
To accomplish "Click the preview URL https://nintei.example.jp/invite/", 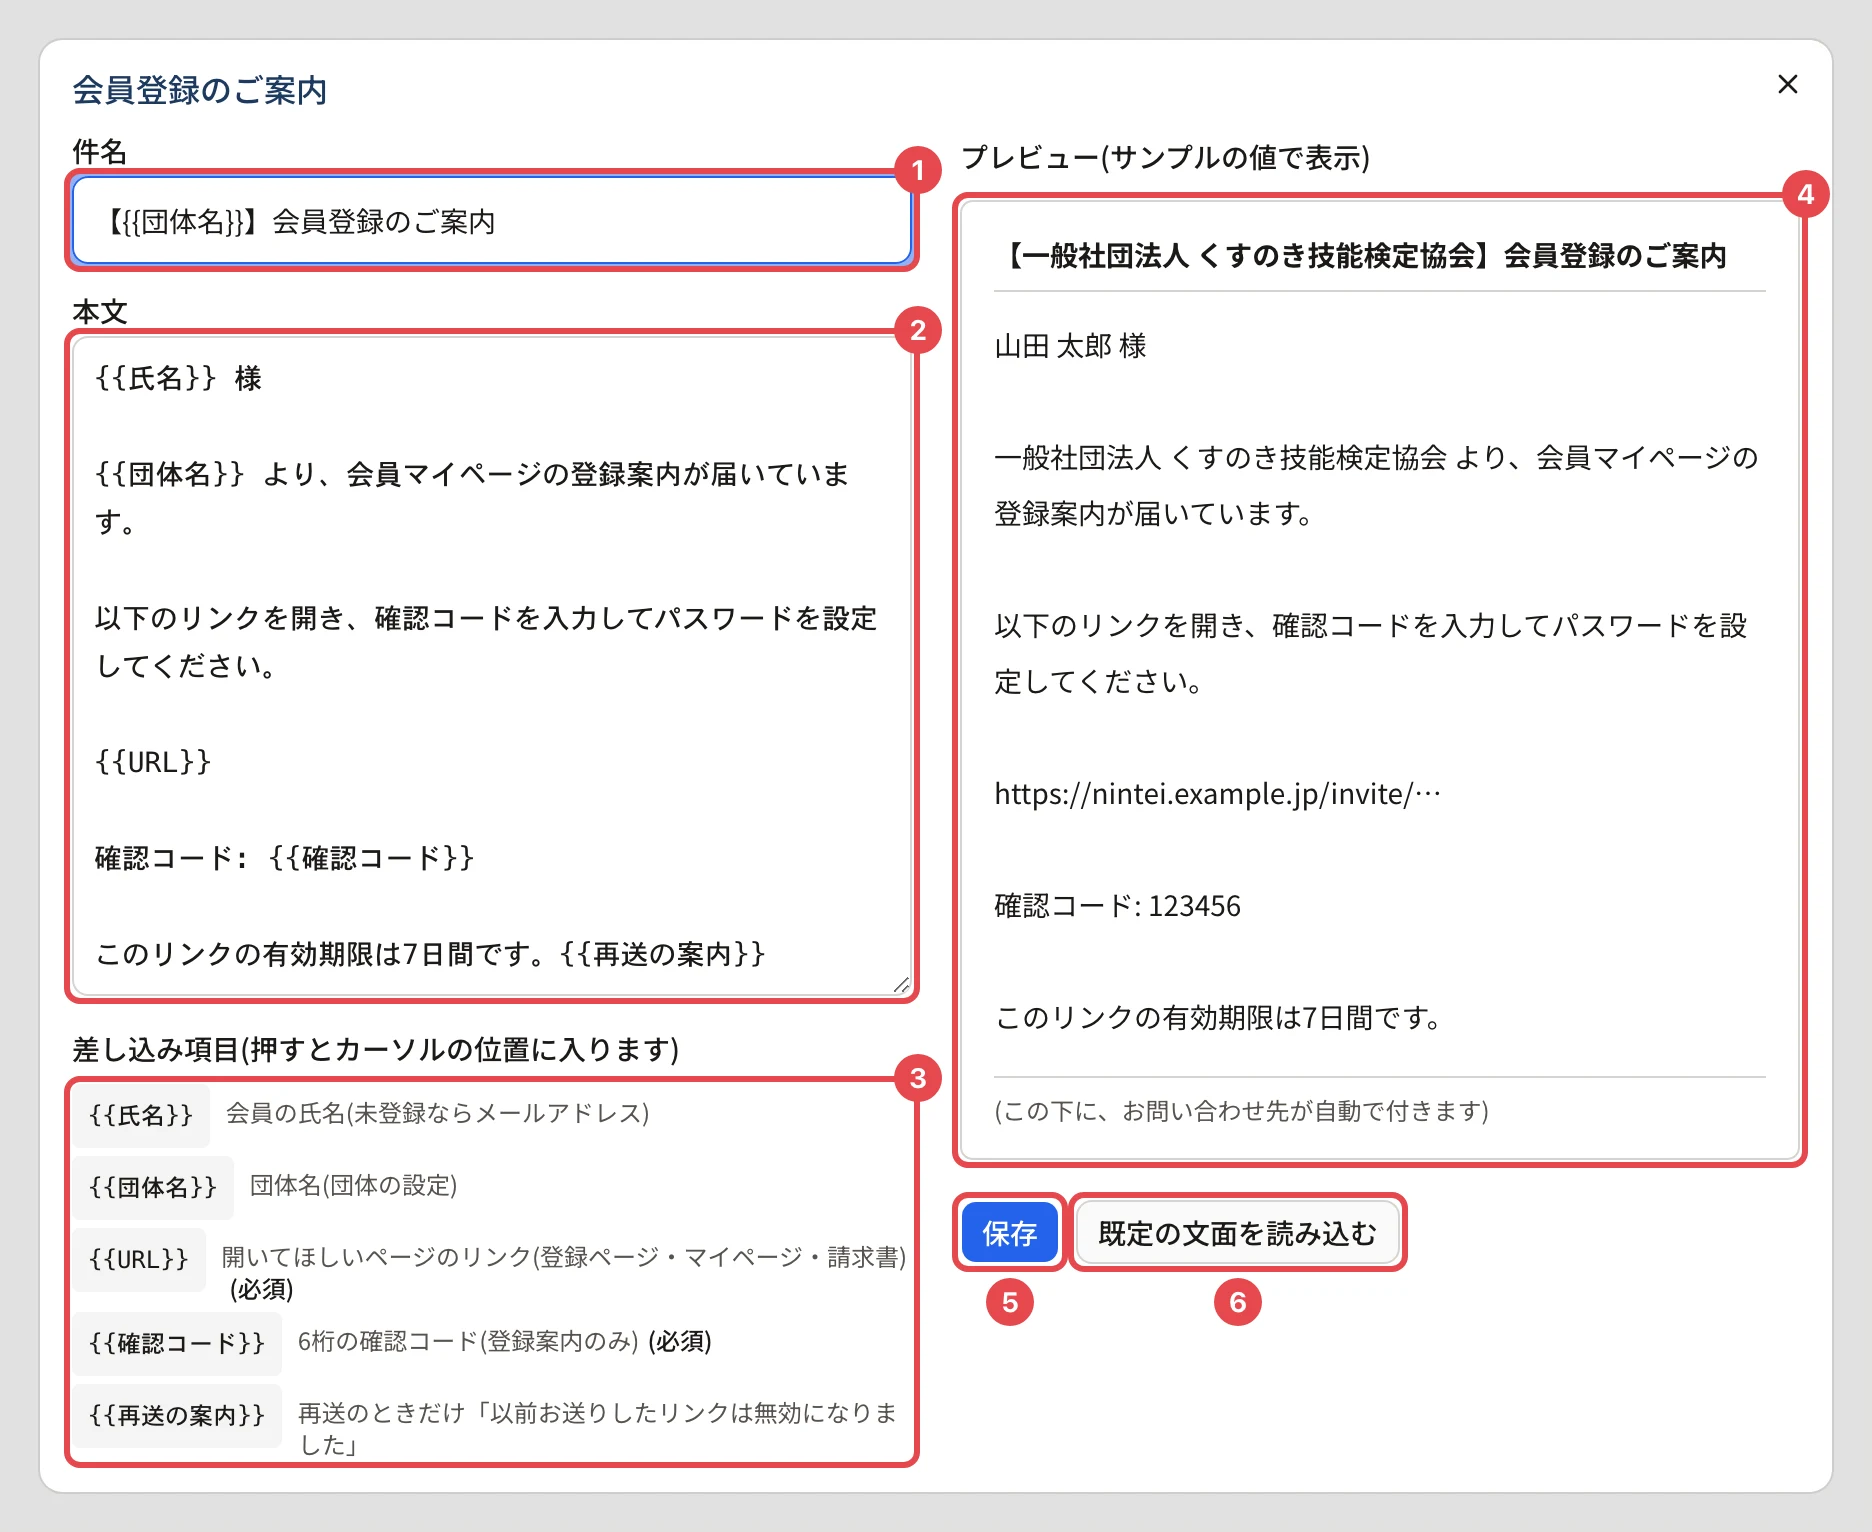I will coord(1217,794).
